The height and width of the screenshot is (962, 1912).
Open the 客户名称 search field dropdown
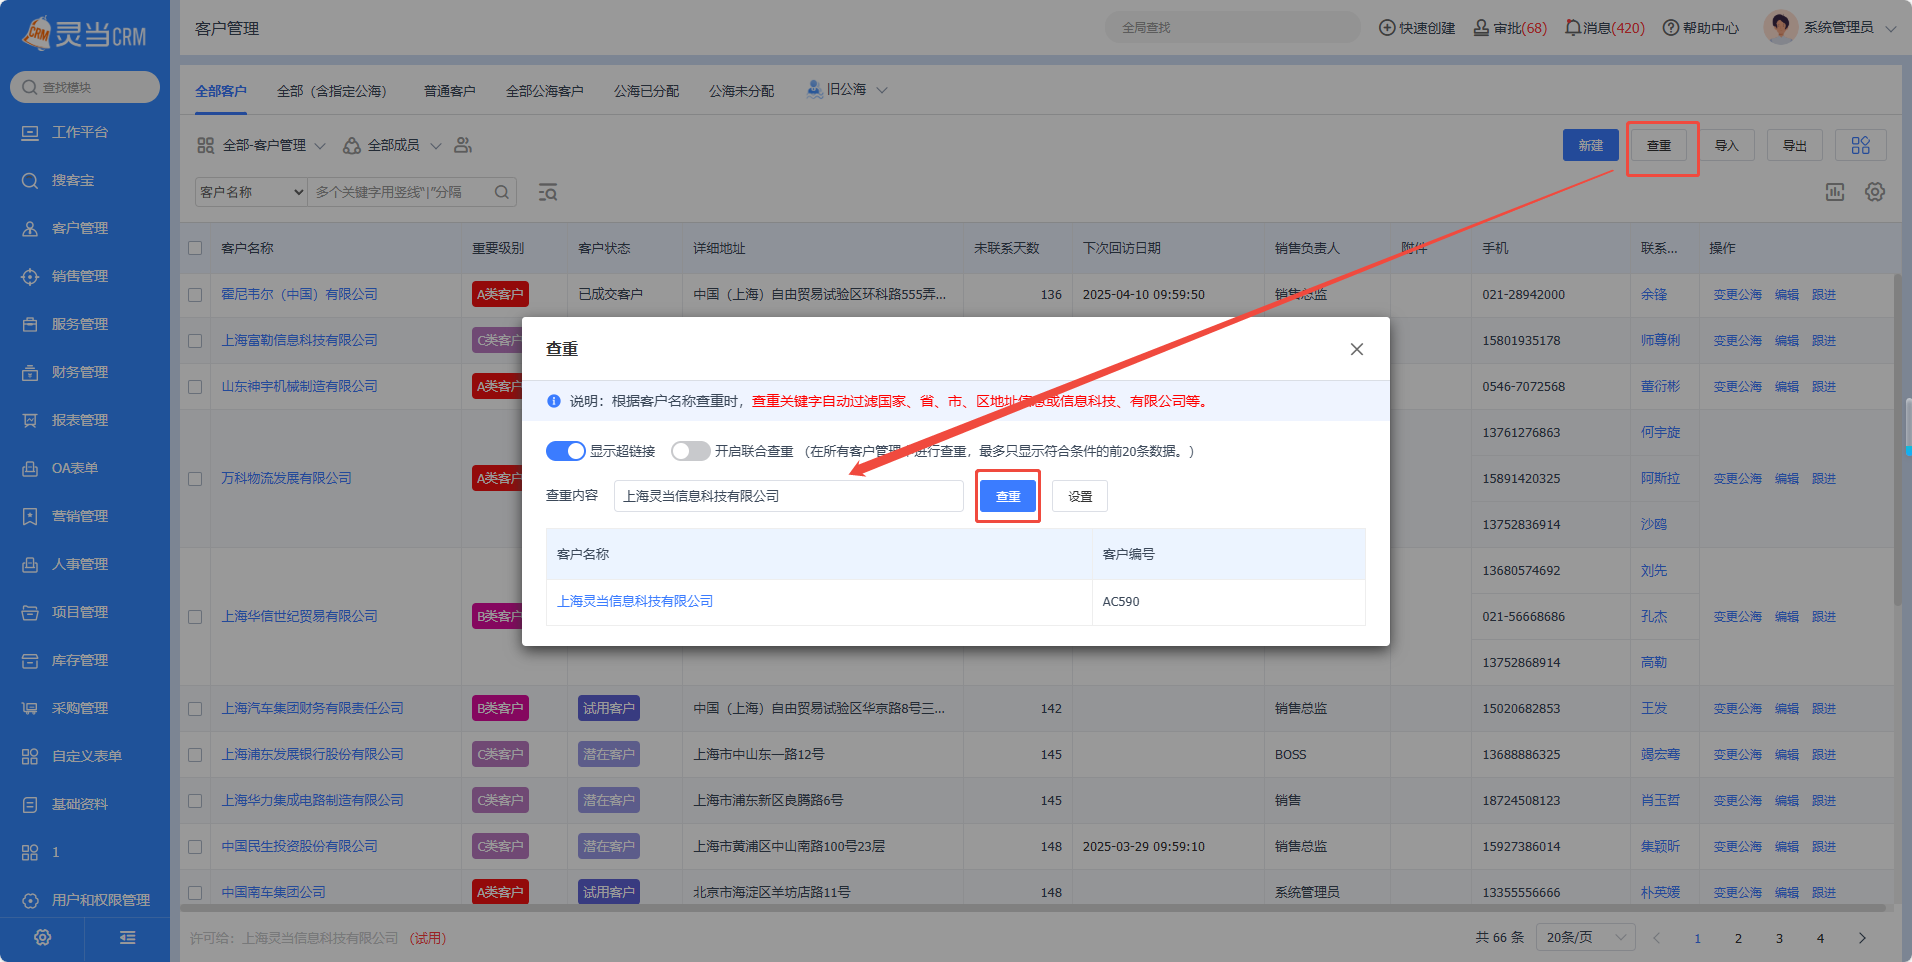click(x=251, y=192)
